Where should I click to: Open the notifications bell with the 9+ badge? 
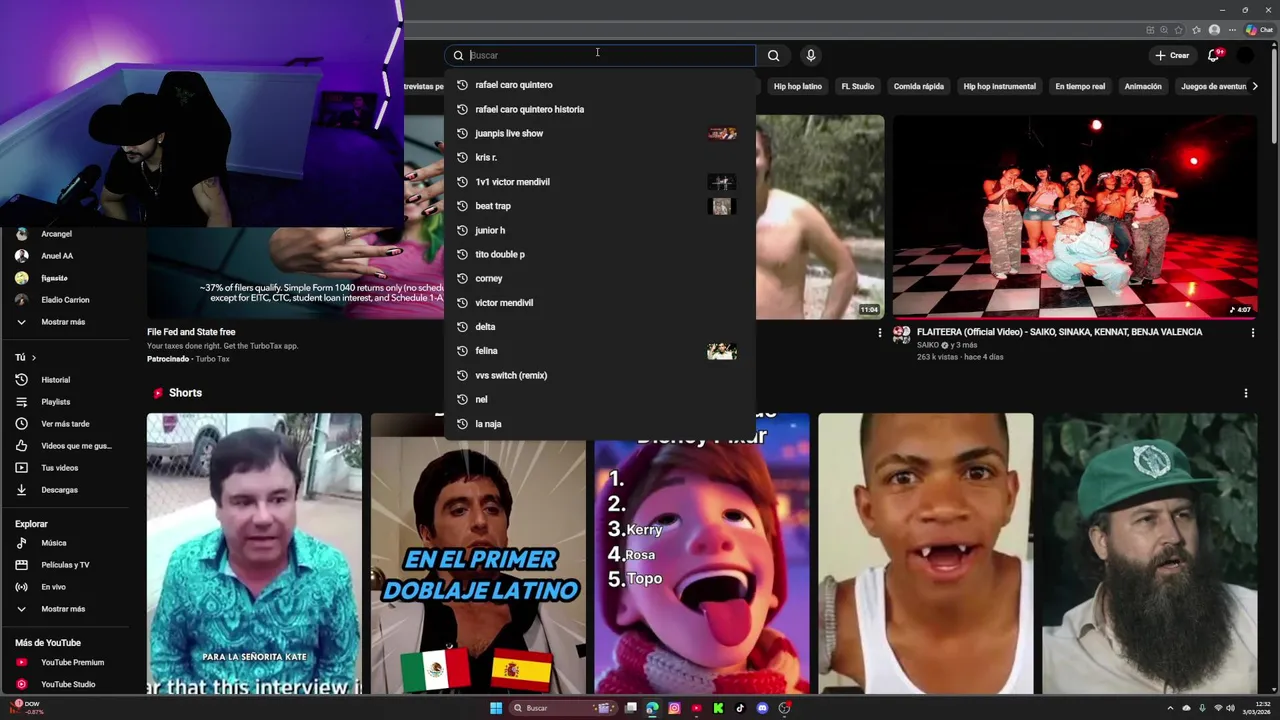coord(1214,56)
